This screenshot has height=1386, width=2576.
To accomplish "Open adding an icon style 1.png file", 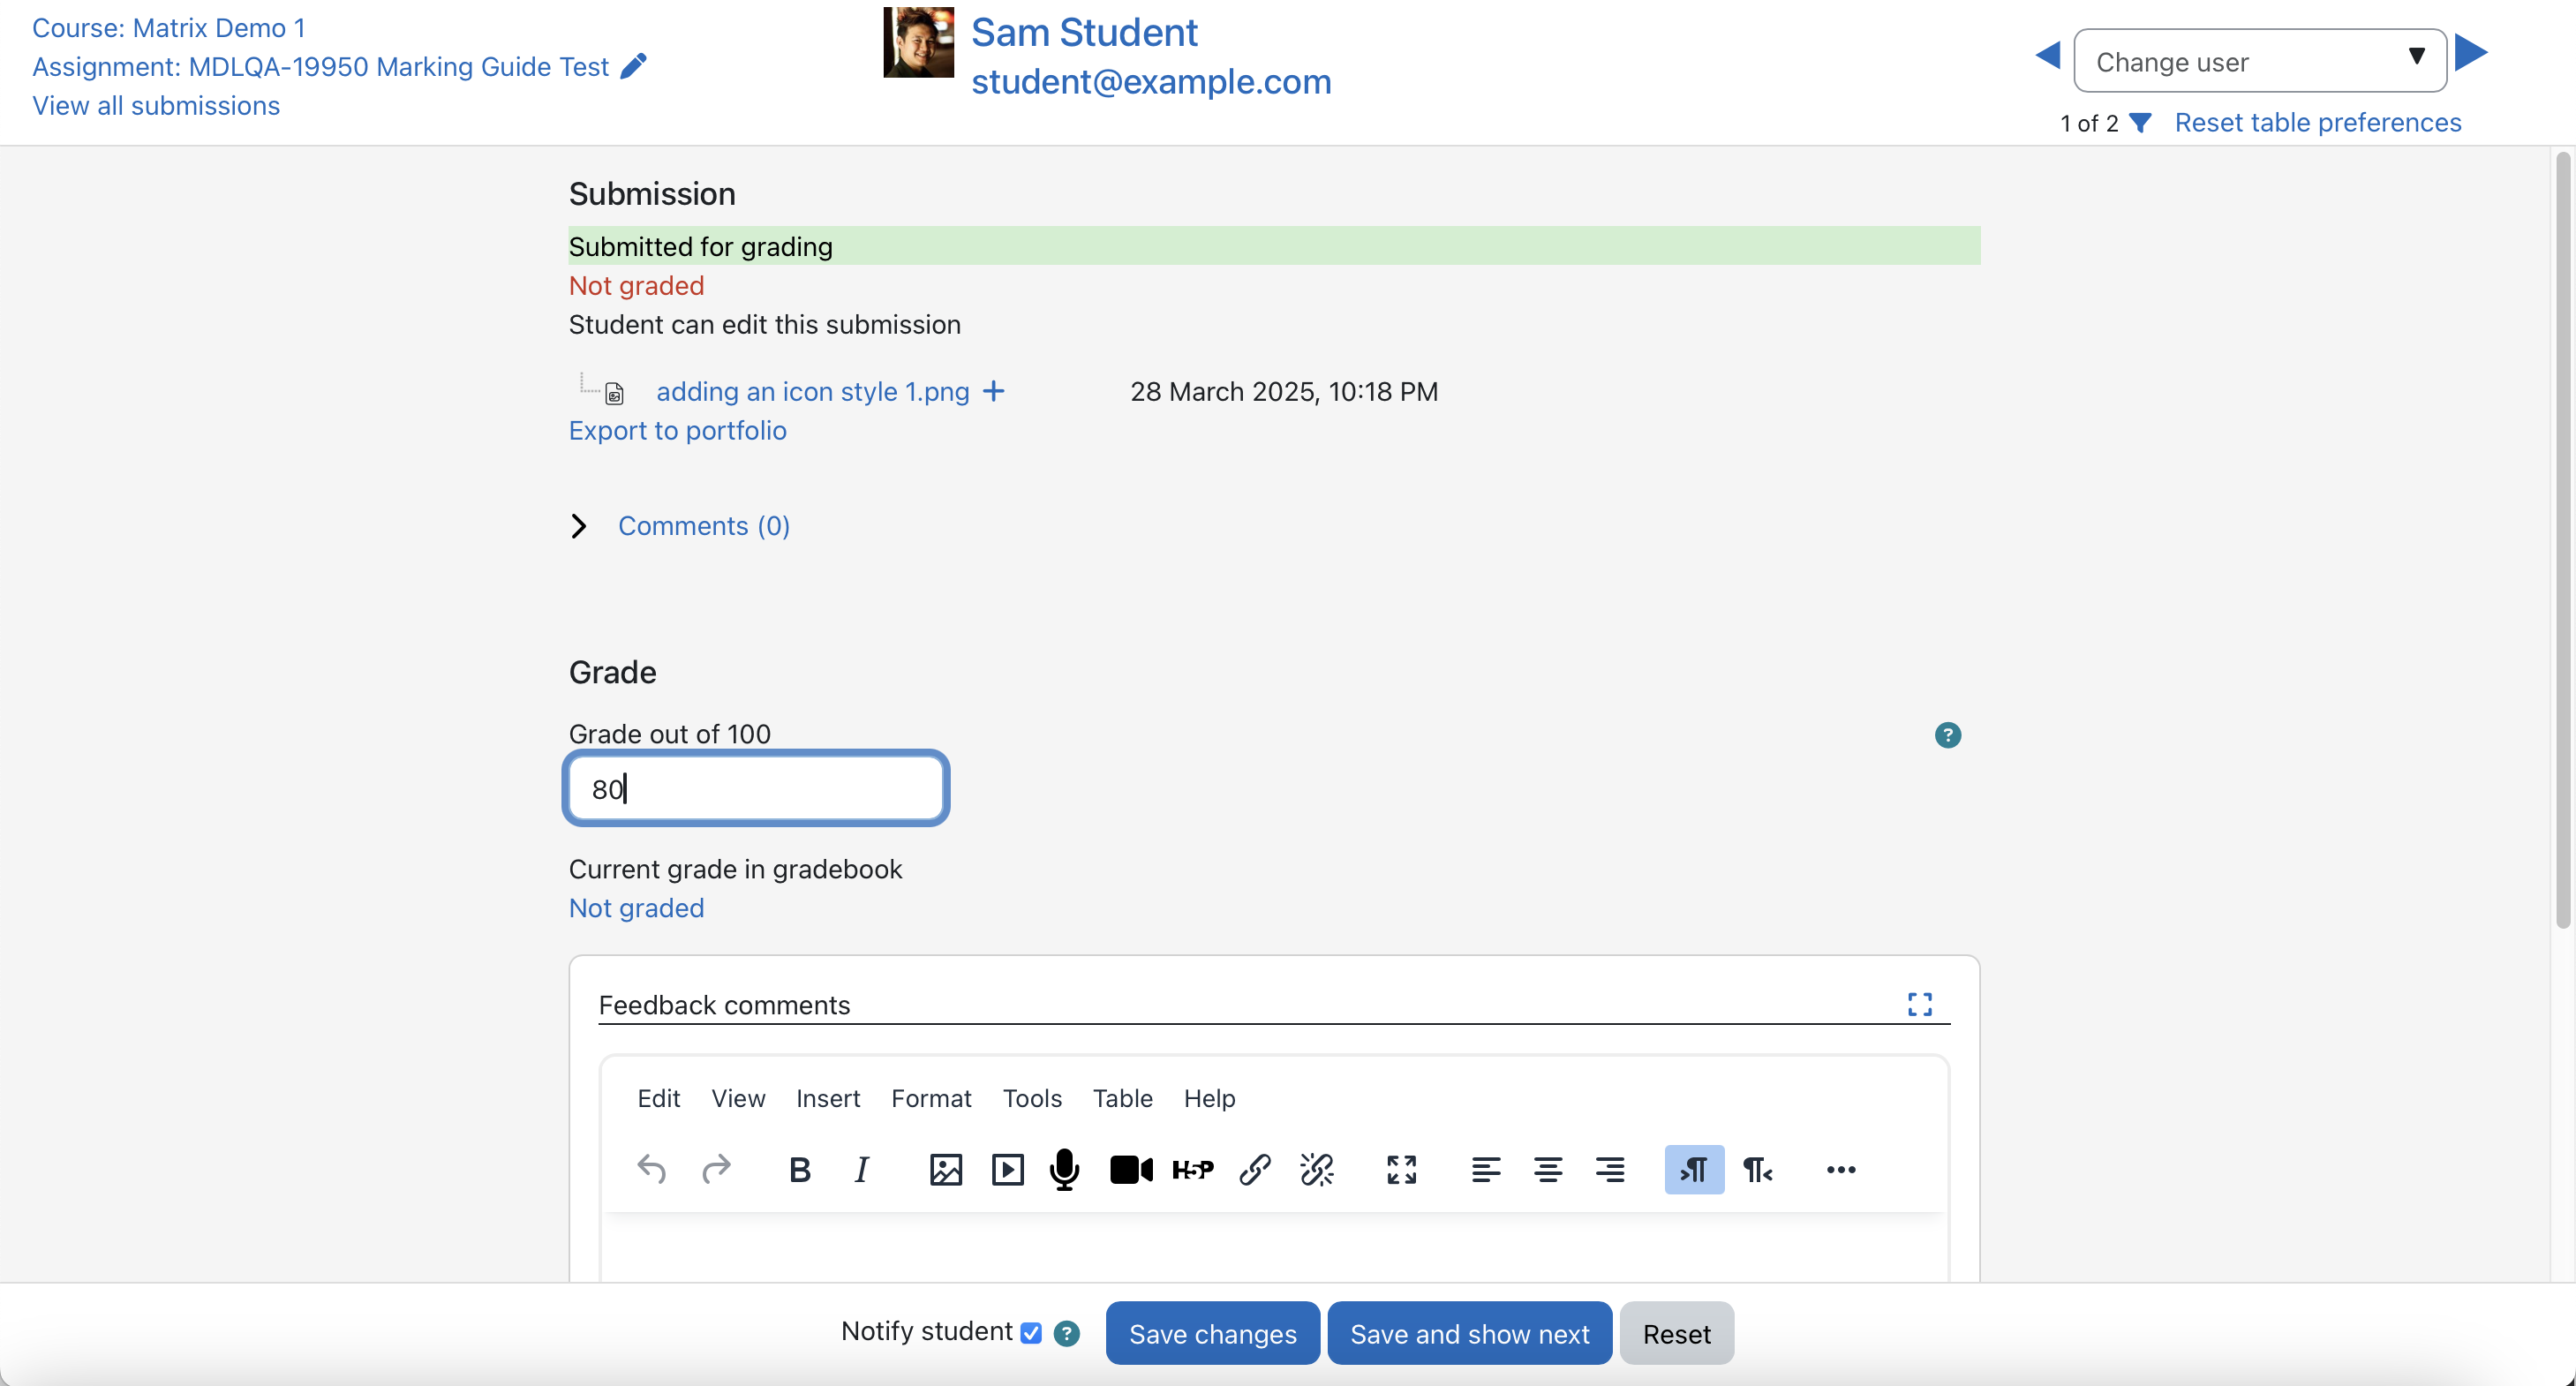I will 813,391.
